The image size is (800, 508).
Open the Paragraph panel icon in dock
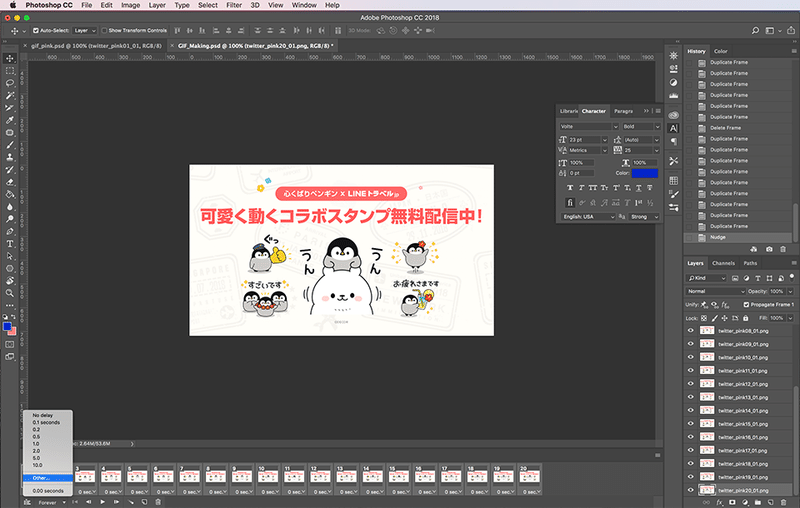673,141
